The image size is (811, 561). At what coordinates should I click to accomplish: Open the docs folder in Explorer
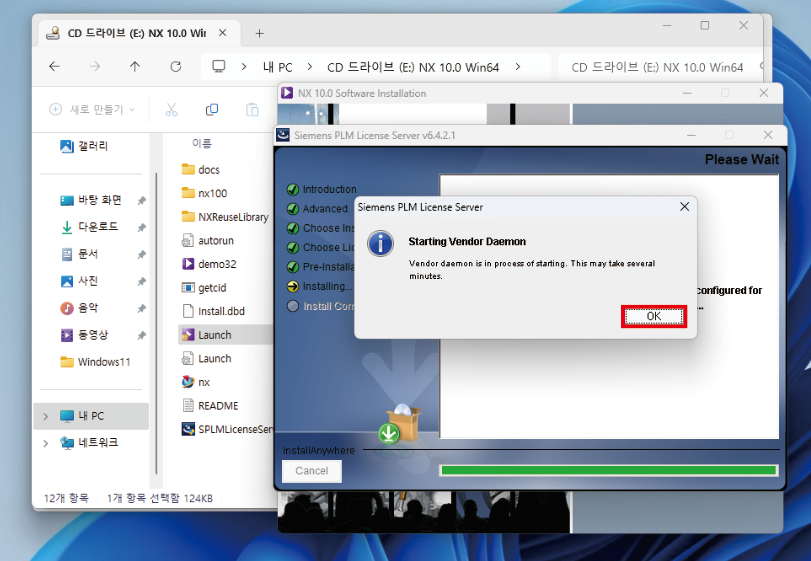click(x=201, y=170)
